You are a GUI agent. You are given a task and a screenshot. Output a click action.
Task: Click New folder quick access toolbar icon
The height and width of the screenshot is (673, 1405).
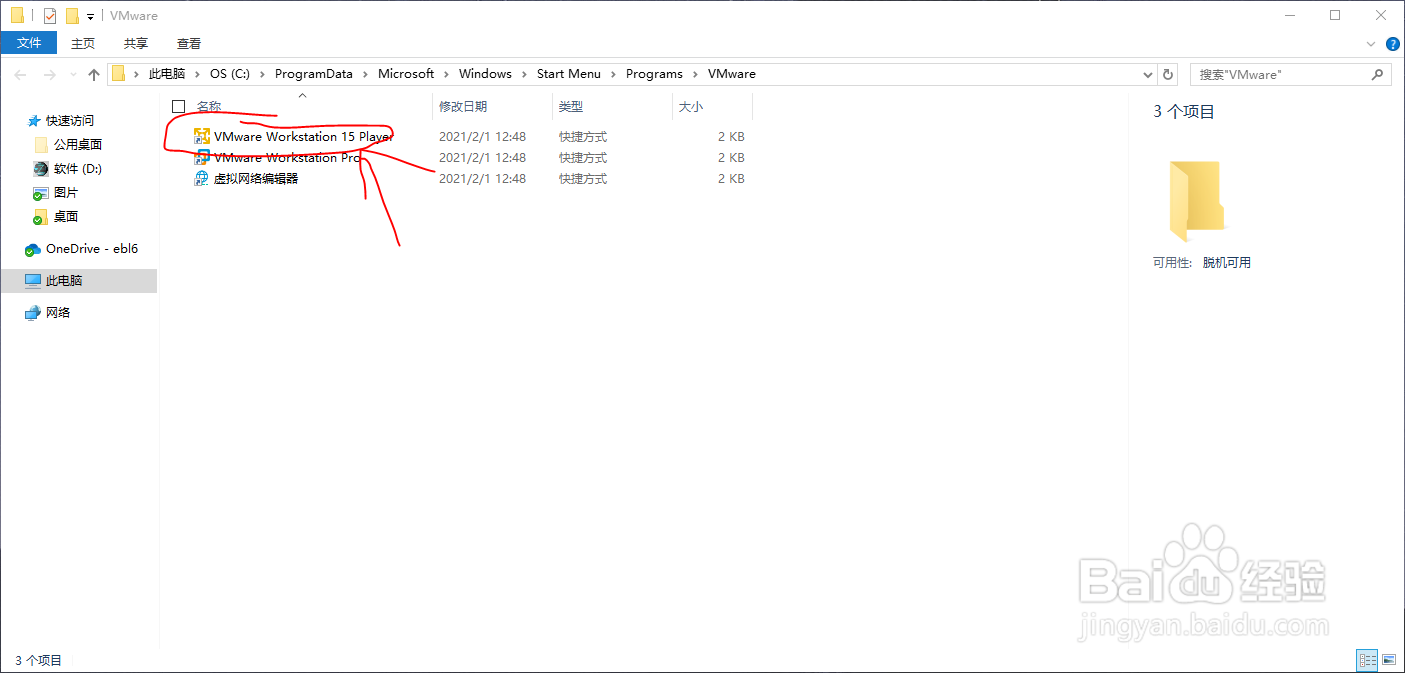(72, 16)
